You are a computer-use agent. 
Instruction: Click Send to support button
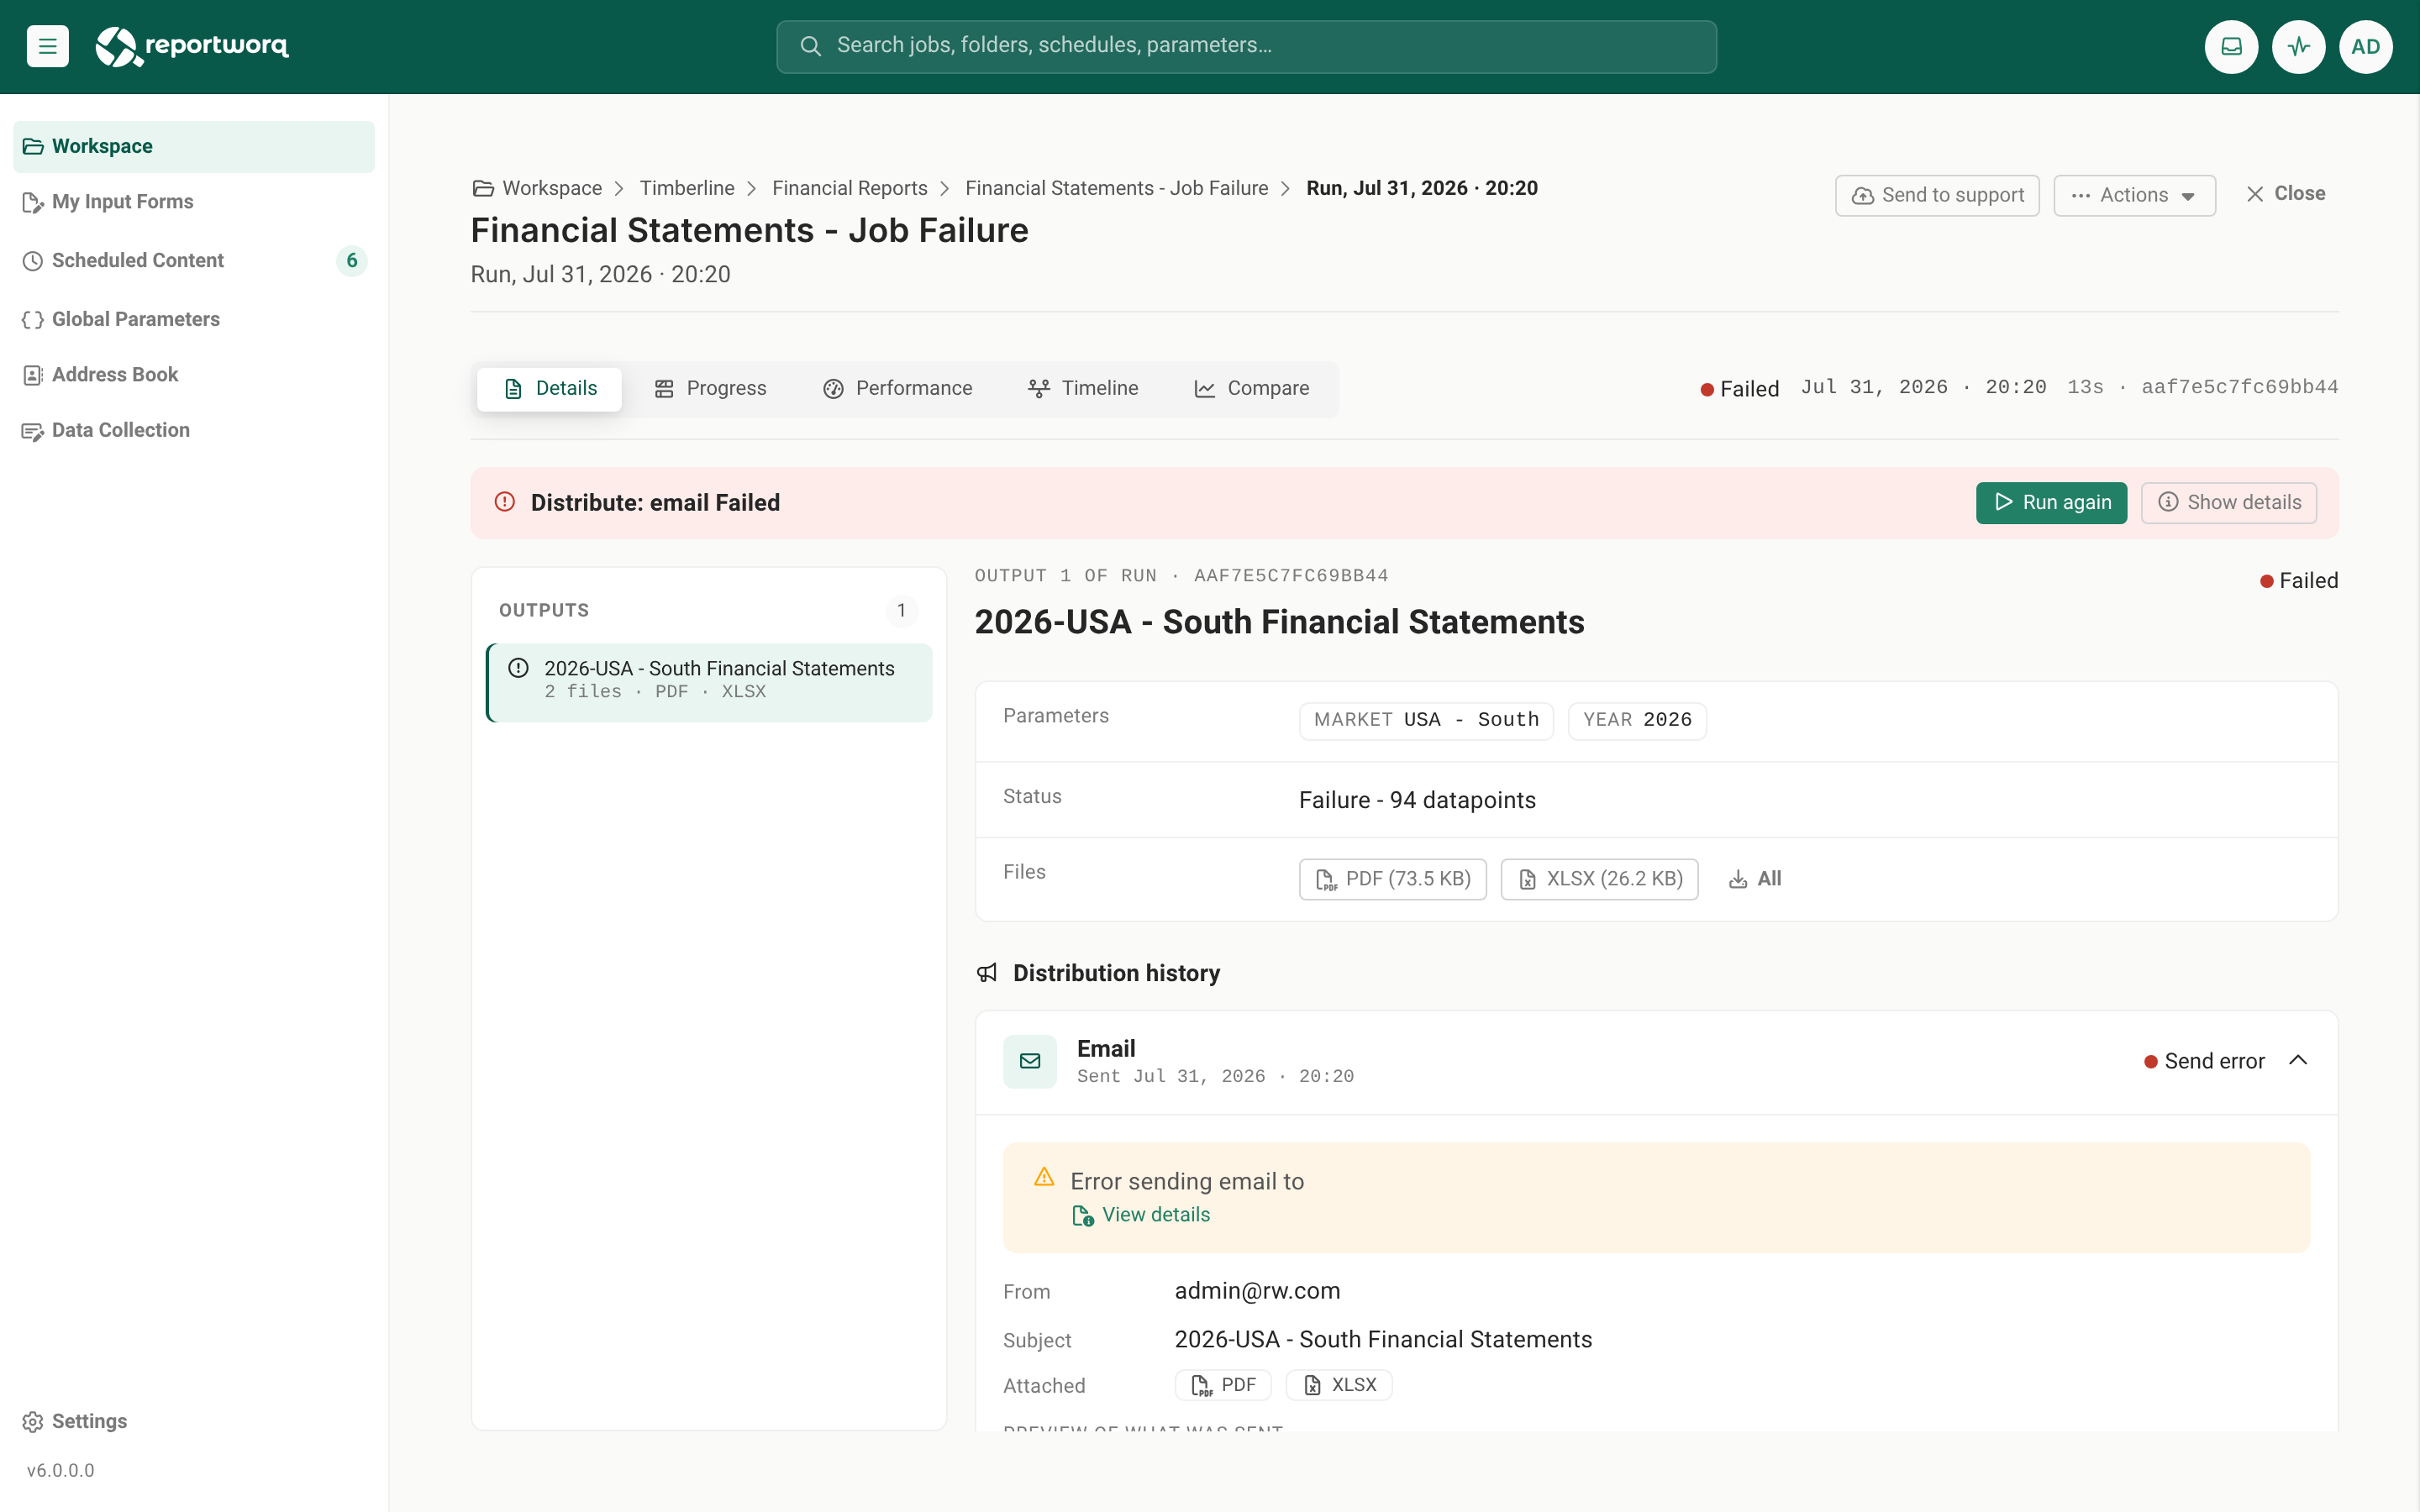1937,195
